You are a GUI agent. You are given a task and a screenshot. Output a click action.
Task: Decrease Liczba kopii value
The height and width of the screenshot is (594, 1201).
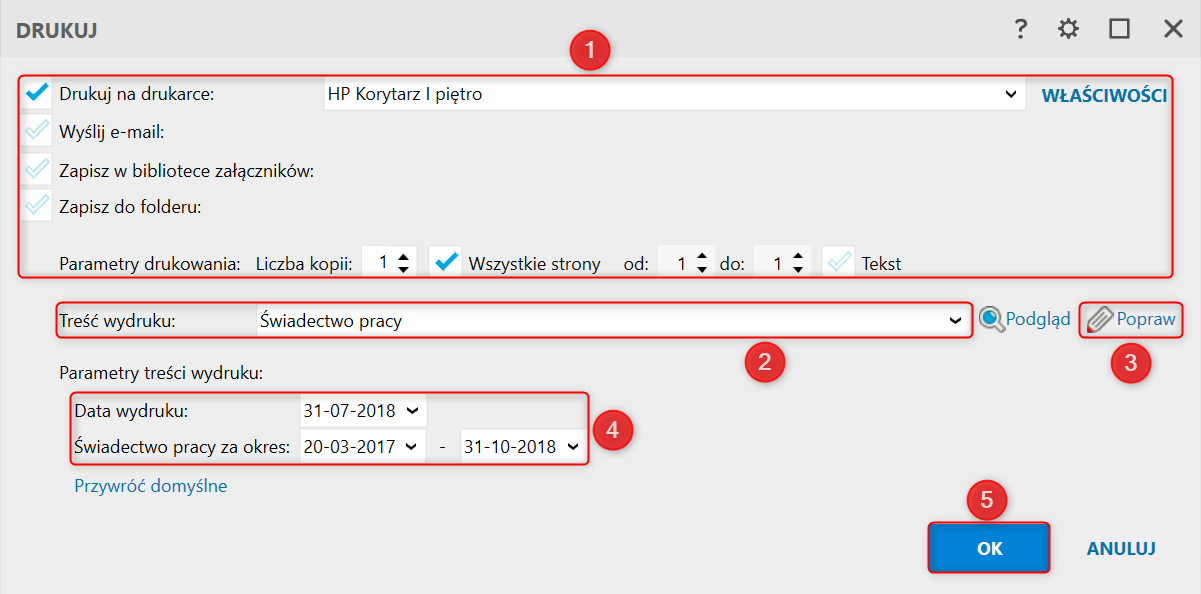pyautogui.click(x=403, y=270)
